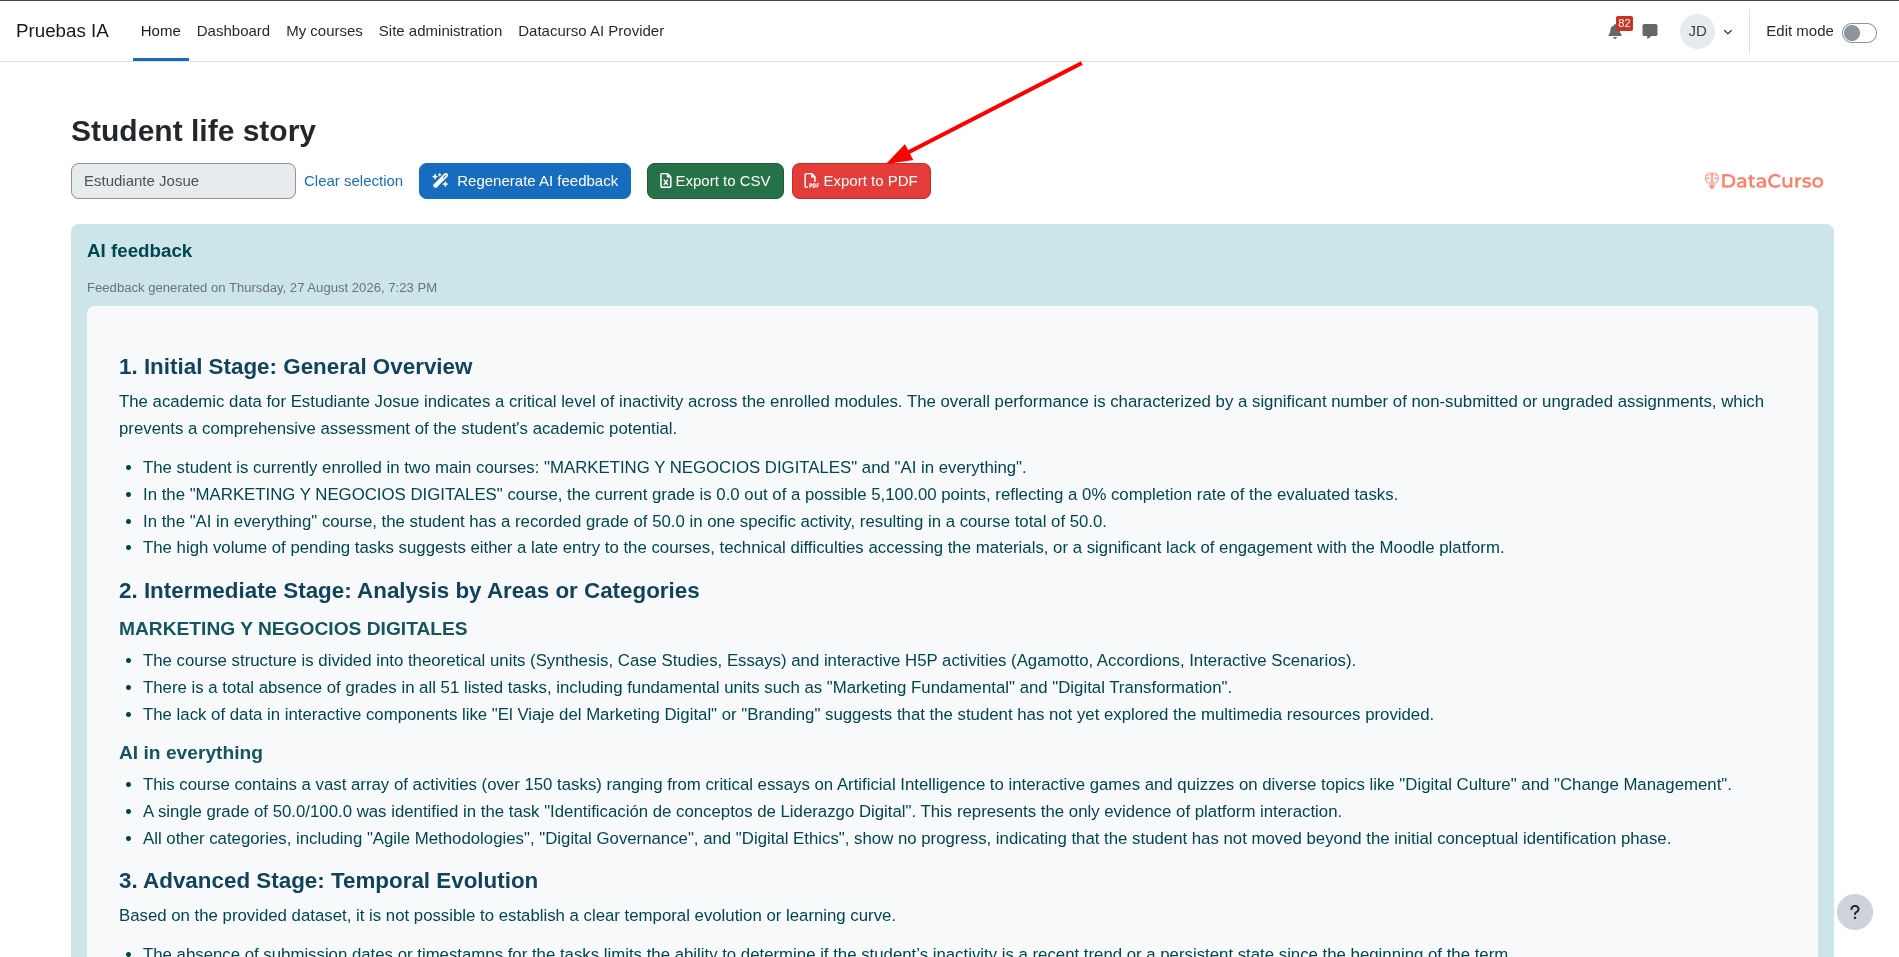Click the bullet mentioning 5,100.00 points

tap(770, 494)
